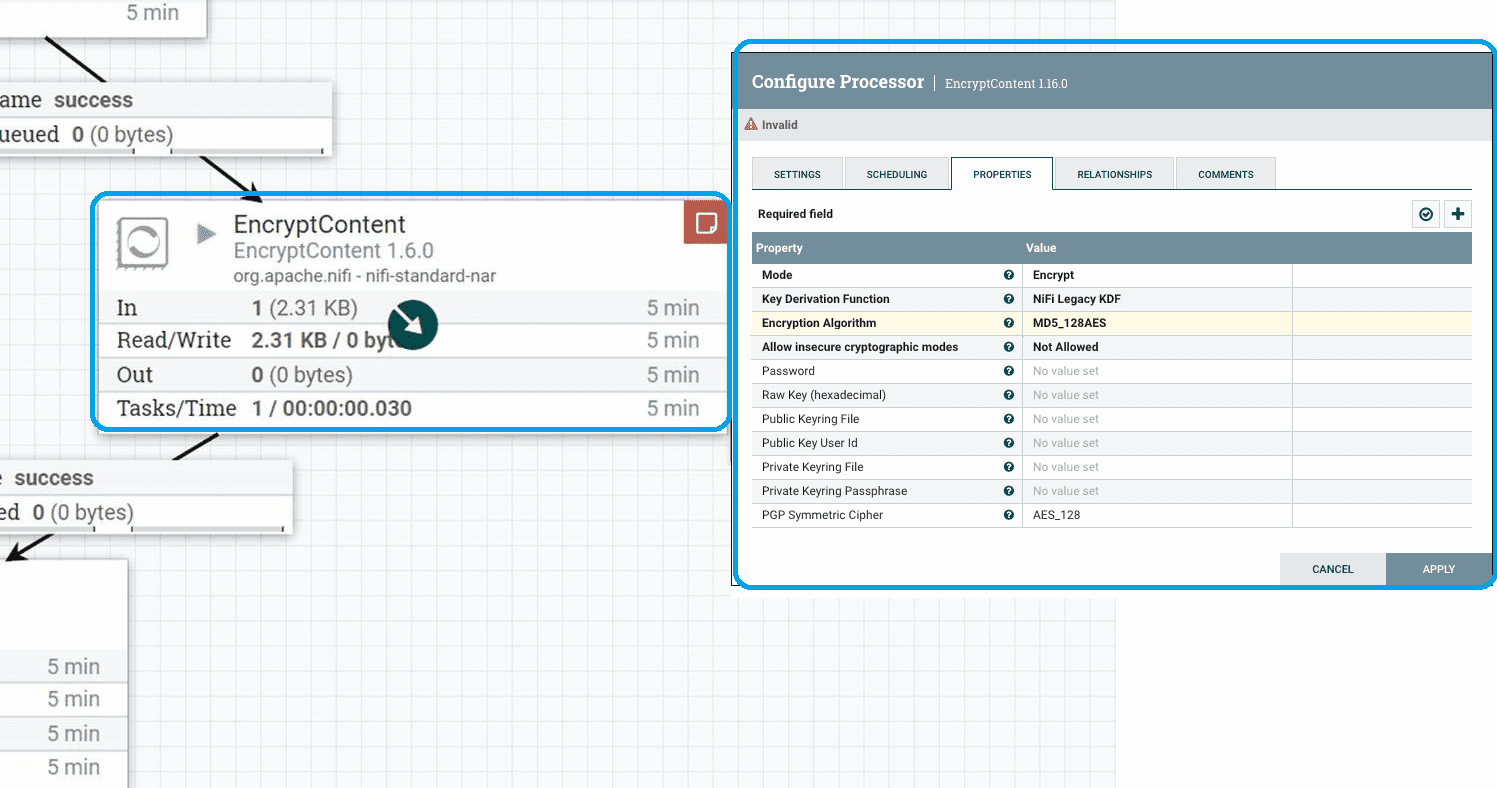Open the Encryption Algorithm MD5_128AES value
This screenshot has height=788, width=1497.
(x=1157, y=323)
